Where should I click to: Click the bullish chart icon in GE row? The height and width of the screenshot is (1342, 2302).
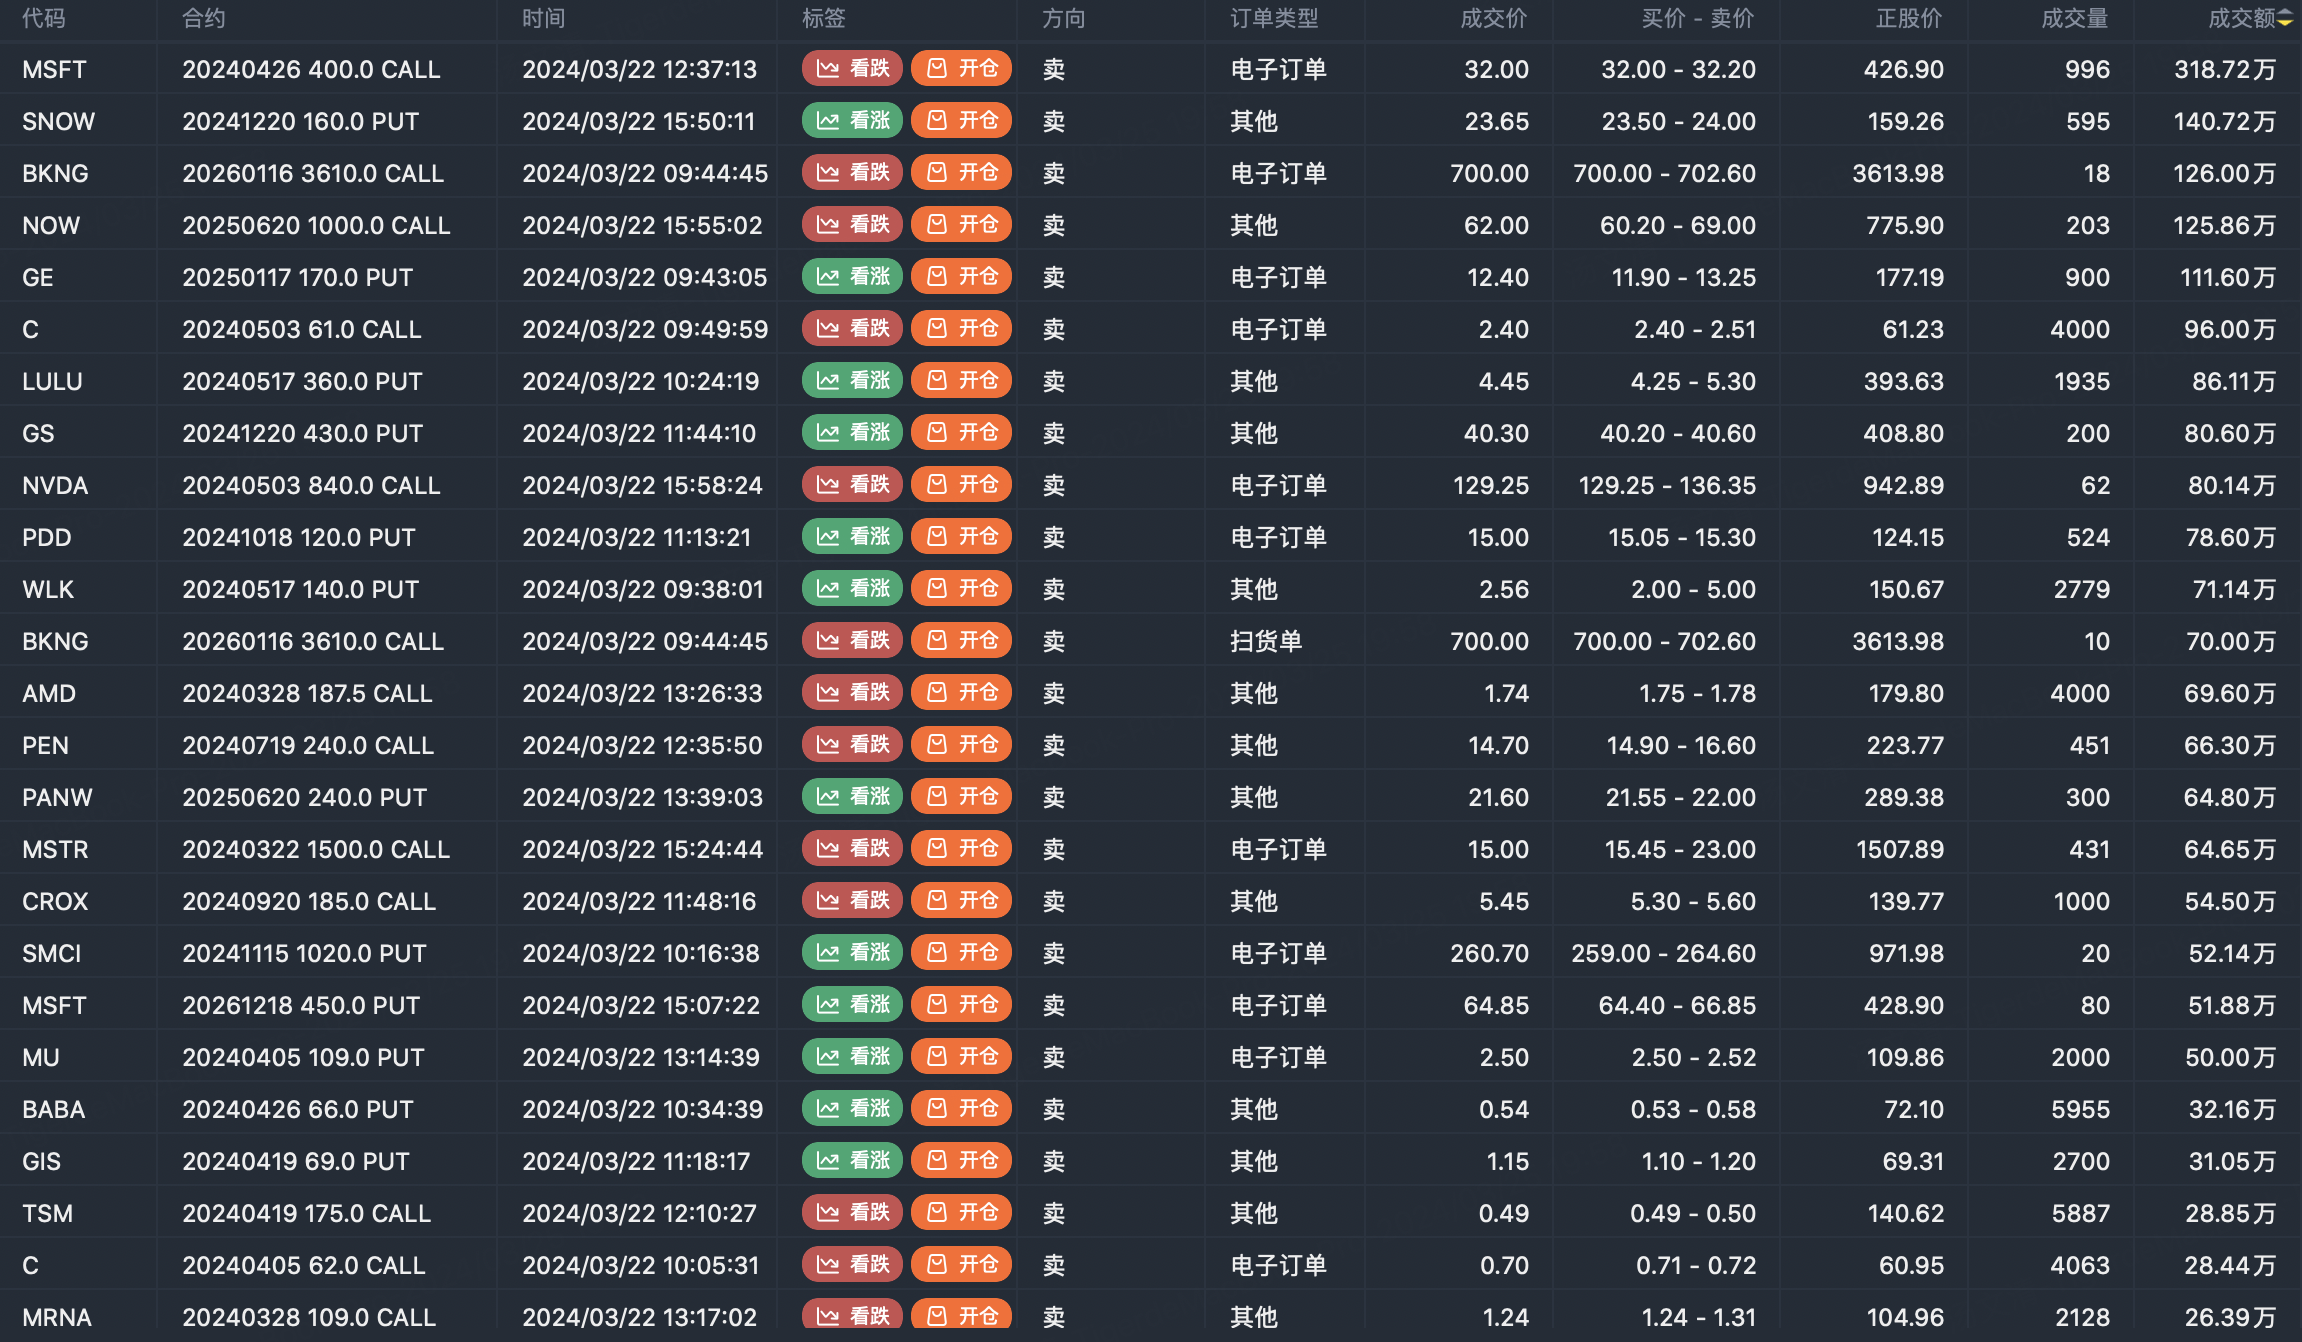coord(827,277)
